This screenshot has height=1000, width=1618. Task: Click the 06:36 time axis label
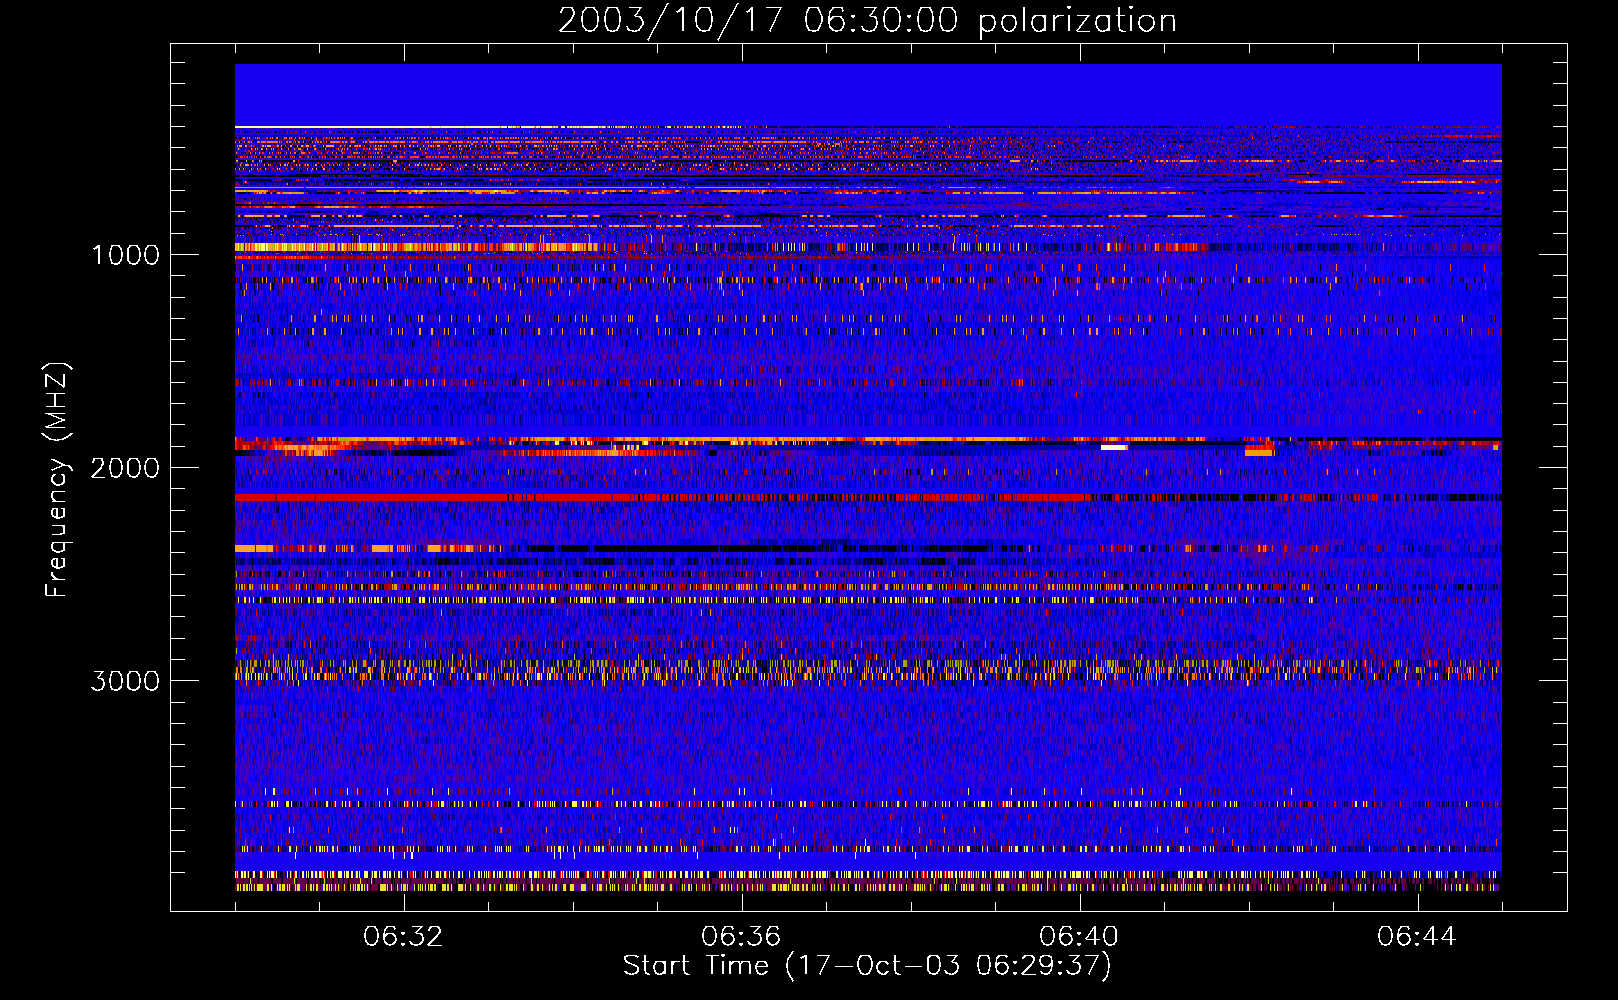741,937
